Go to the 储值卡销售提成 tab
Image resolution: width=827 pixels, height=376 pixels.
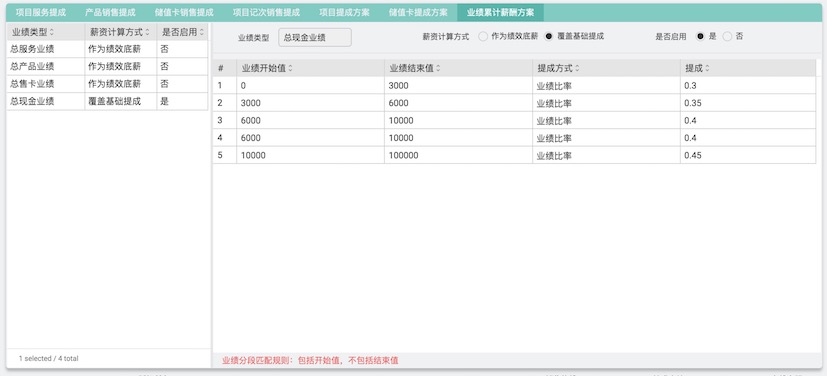tap(184, 13)
